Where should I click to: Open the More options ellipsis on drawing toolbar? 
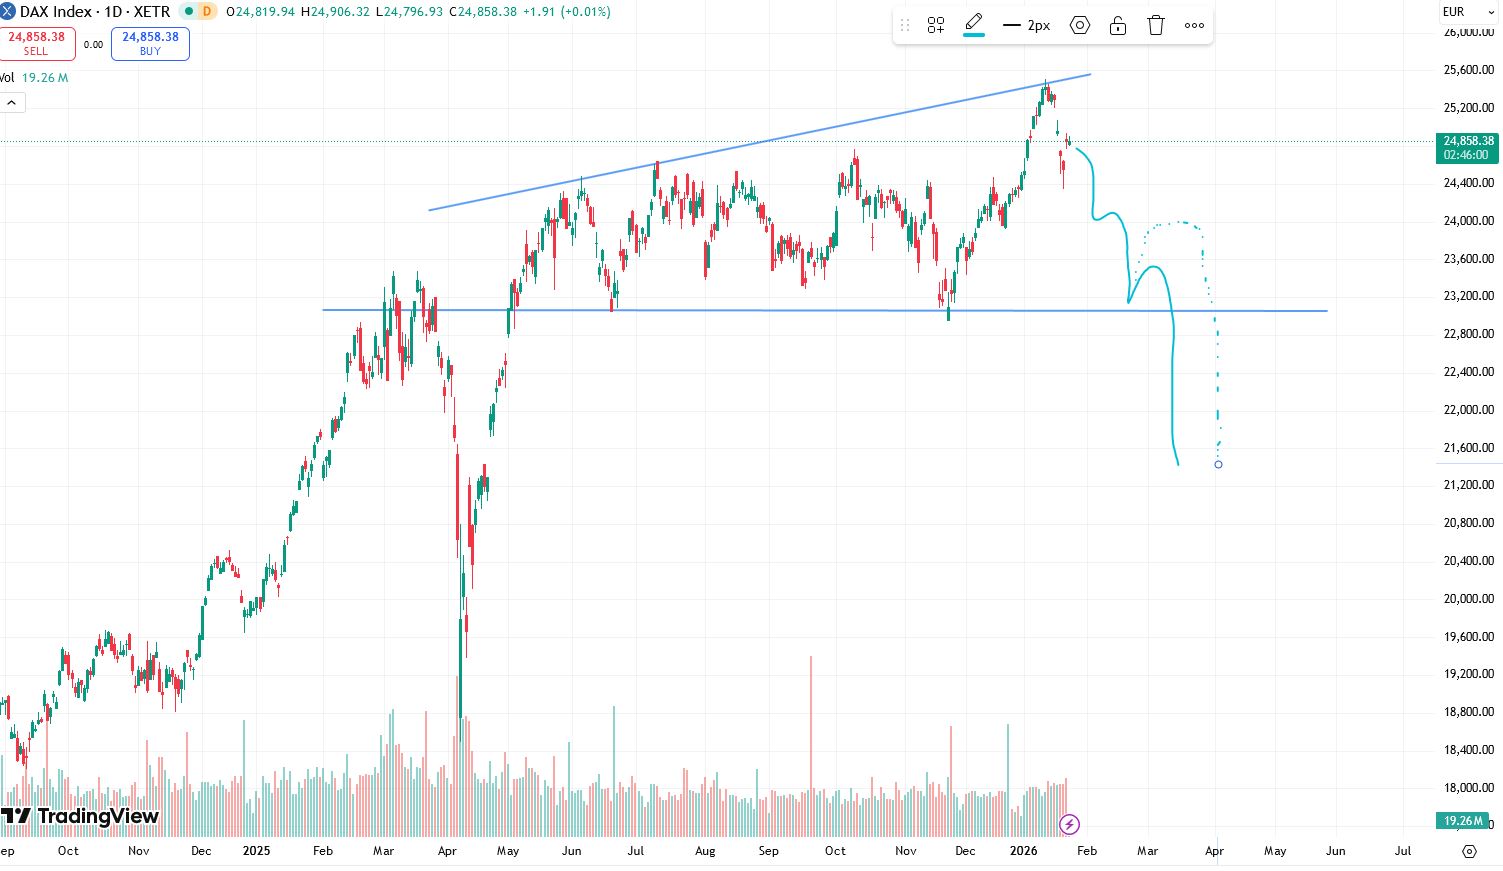tap(1194, 25)
